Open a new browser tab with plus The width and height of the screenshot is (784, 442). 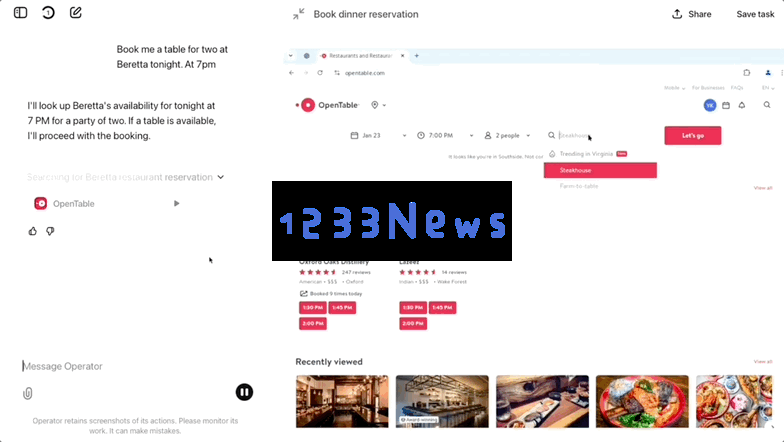click(416, 56)
